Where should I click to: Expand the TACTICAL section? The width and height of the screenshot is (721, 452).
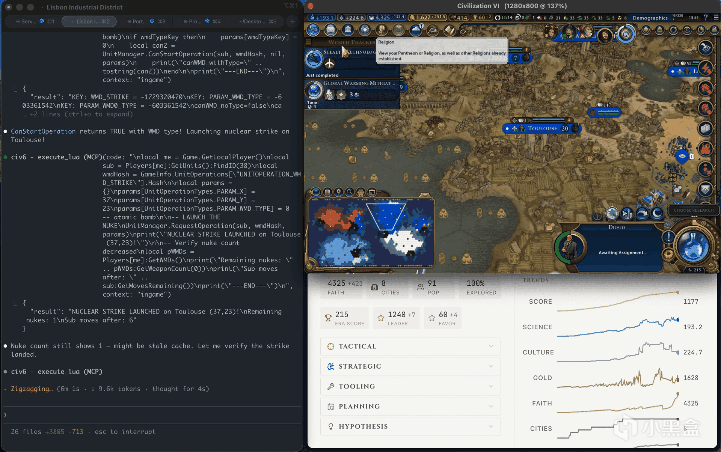410,346
